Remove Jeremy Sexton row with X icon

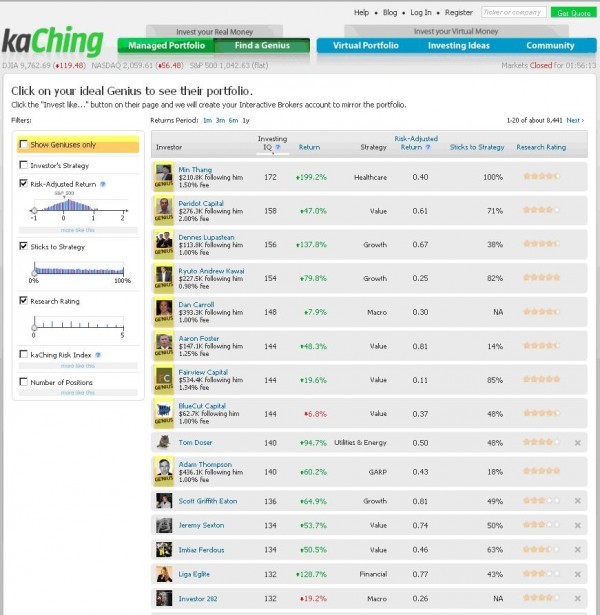[x=577, y=525]
